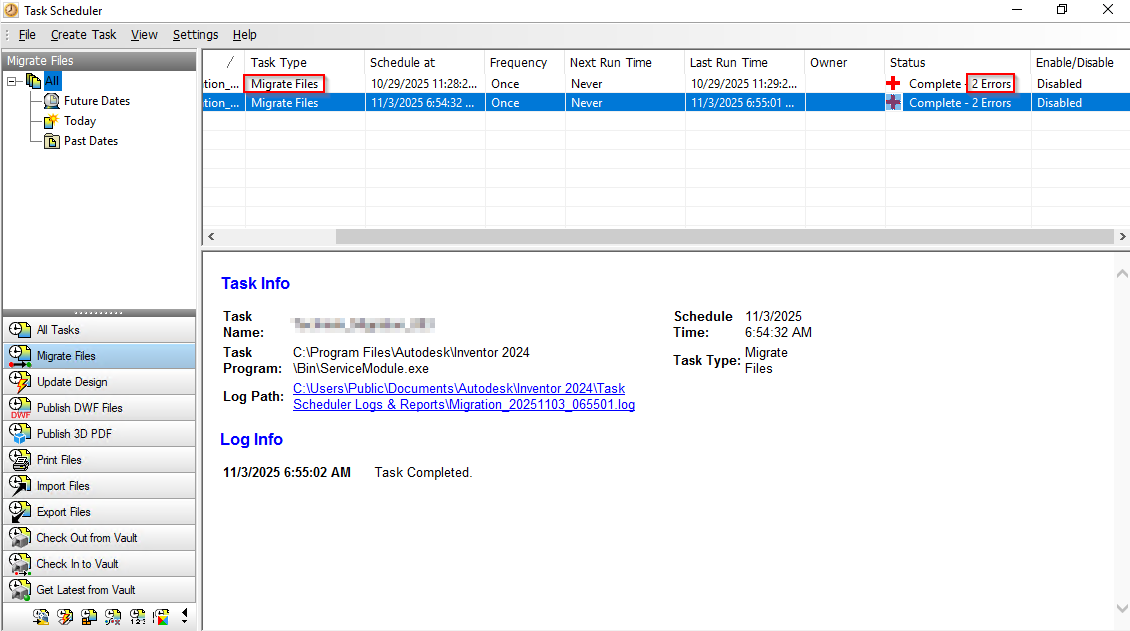
Task: Open Check In to Vault category
Action: click(x=99, y=563)
